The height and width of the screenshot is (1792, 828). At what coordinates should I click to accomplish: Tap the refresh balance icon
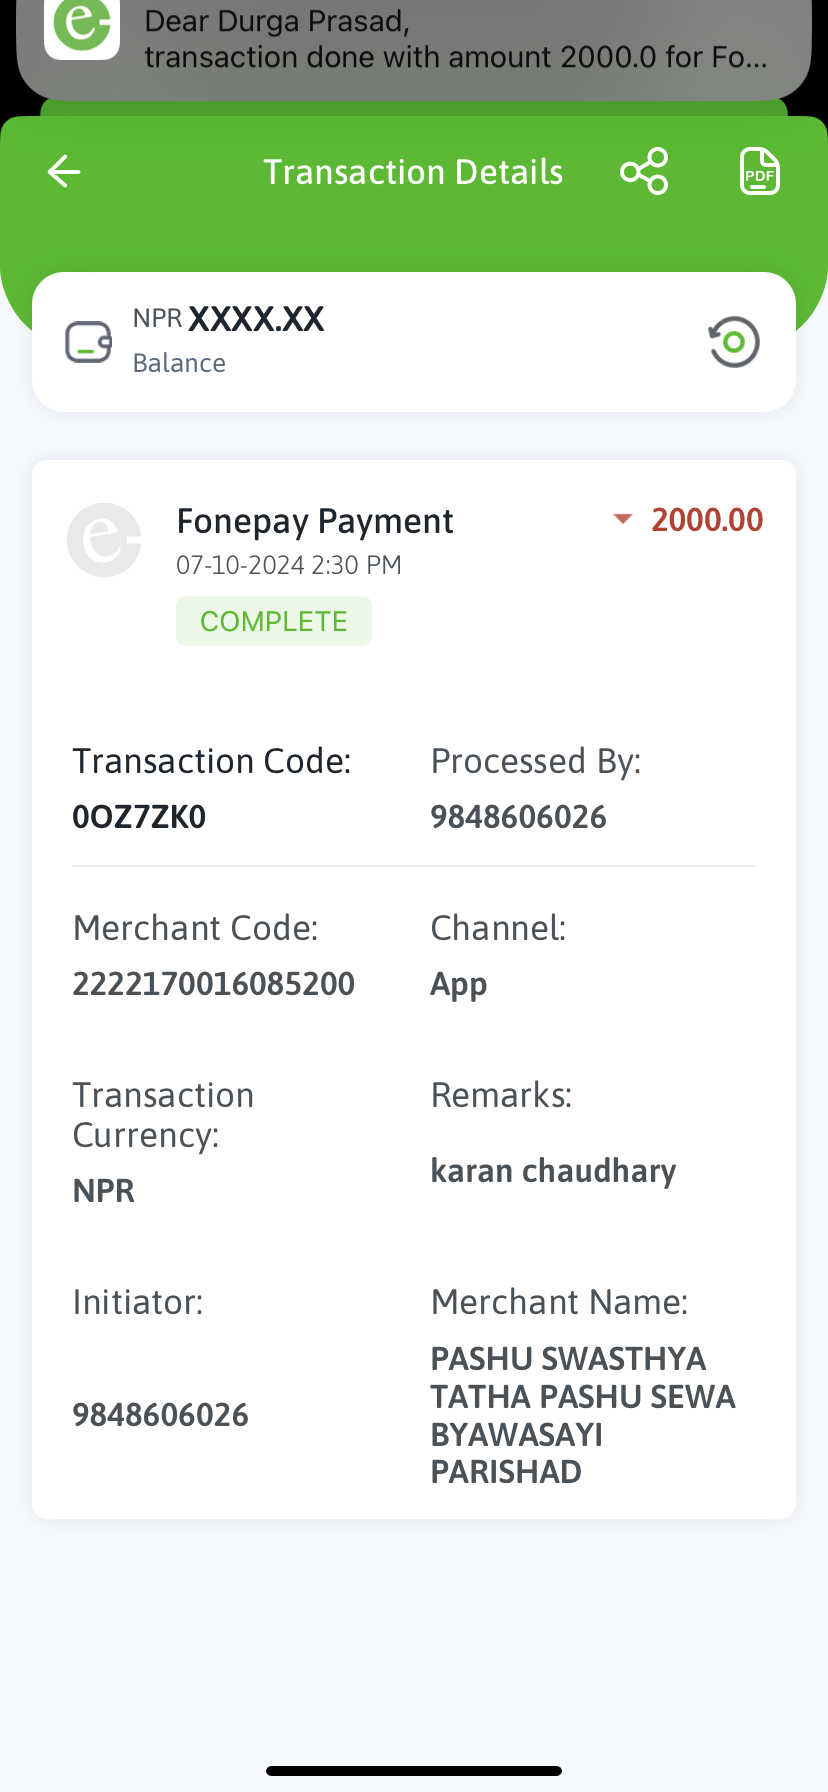click(x=734, y=342)
